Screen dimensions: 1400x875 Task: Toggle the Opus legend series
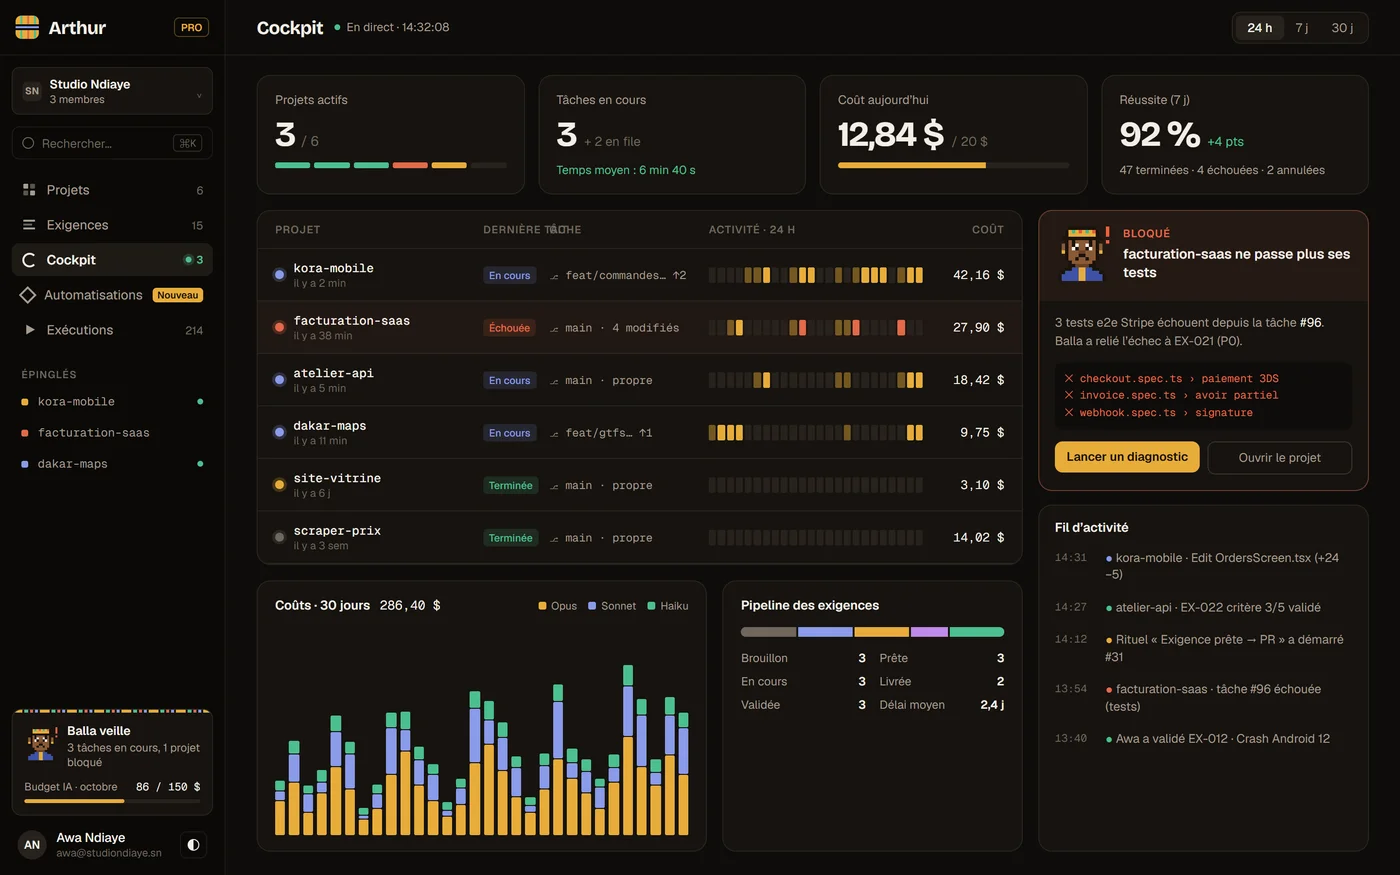(557, 606)
